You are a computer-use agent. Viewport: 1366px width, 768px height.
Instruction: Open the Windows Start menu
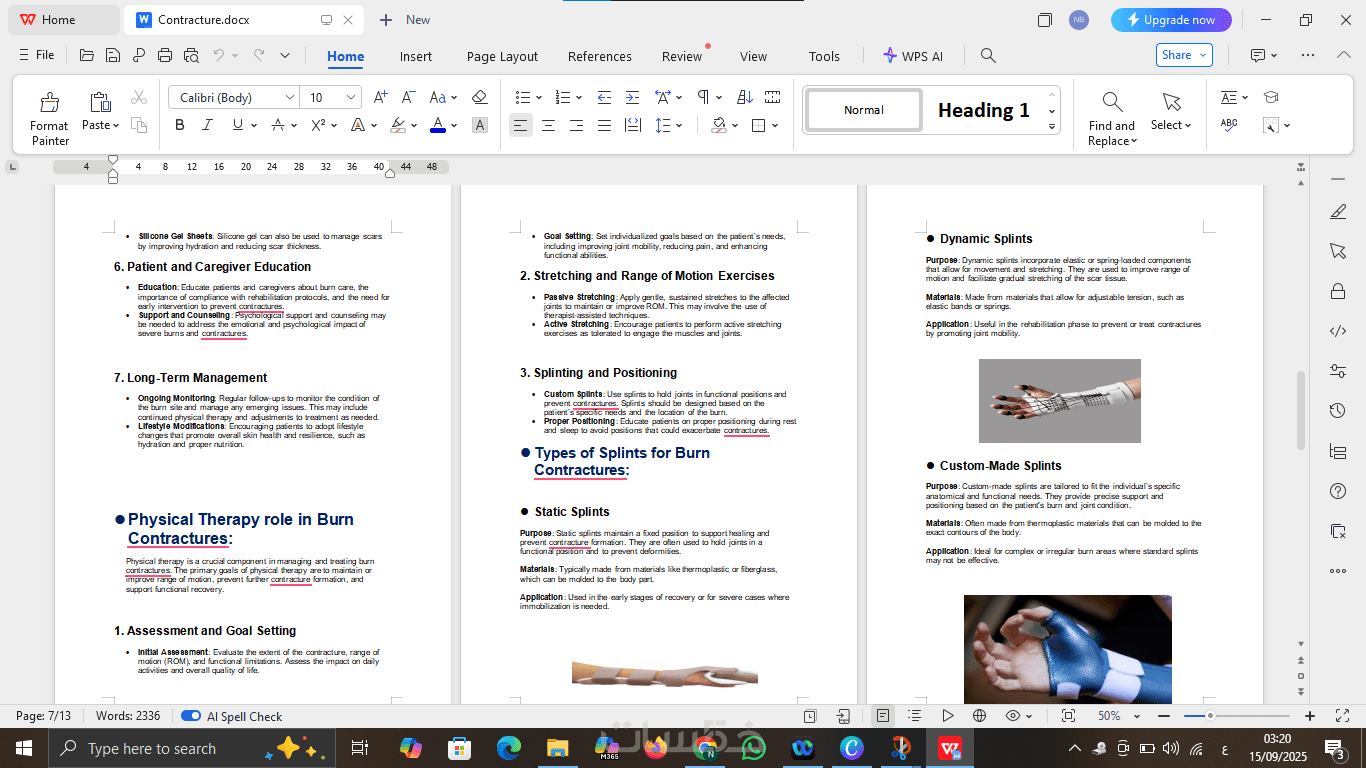coord(23,748)
